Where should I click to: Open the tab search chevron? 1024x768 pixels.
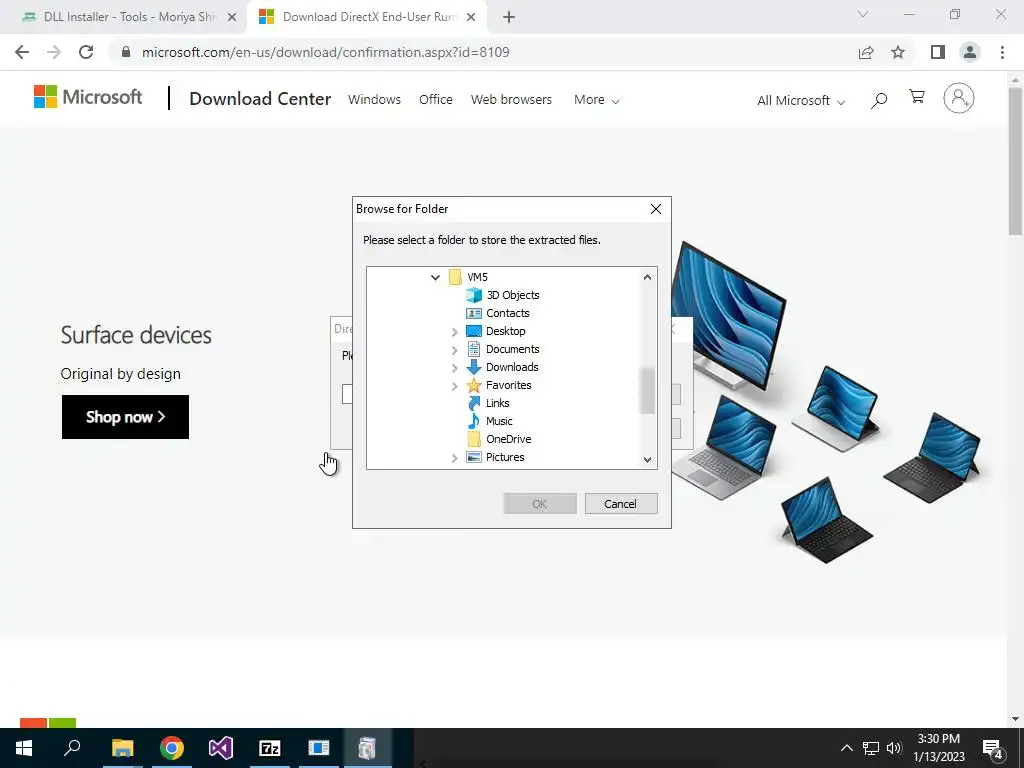click(x=863, y=14)
